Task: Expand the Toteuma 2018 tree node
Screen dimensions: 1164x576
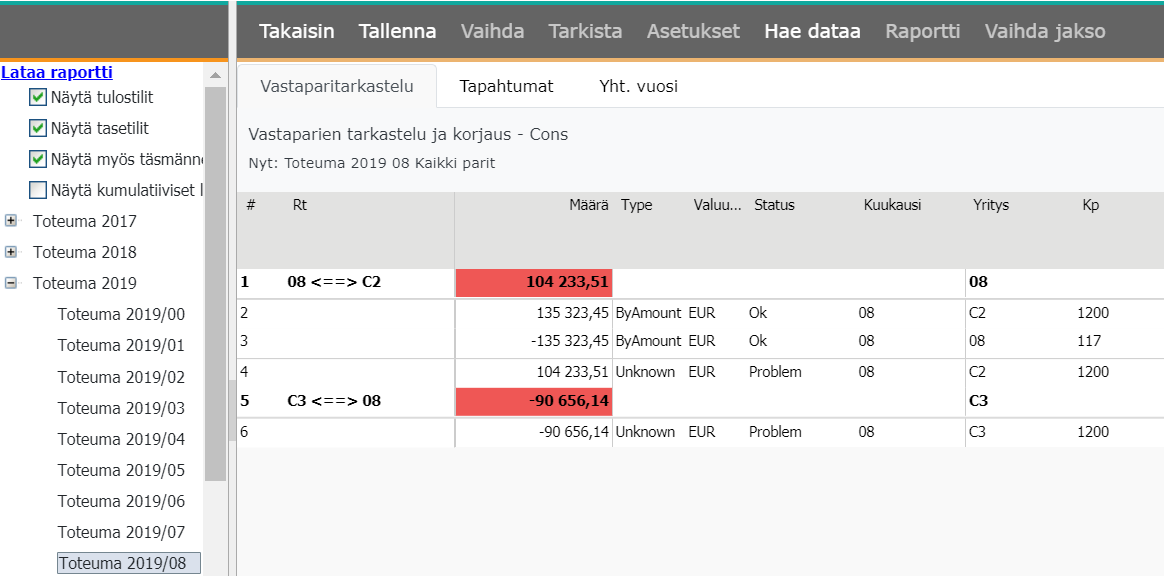Action: pyautogui.click(x=11, y=252)
